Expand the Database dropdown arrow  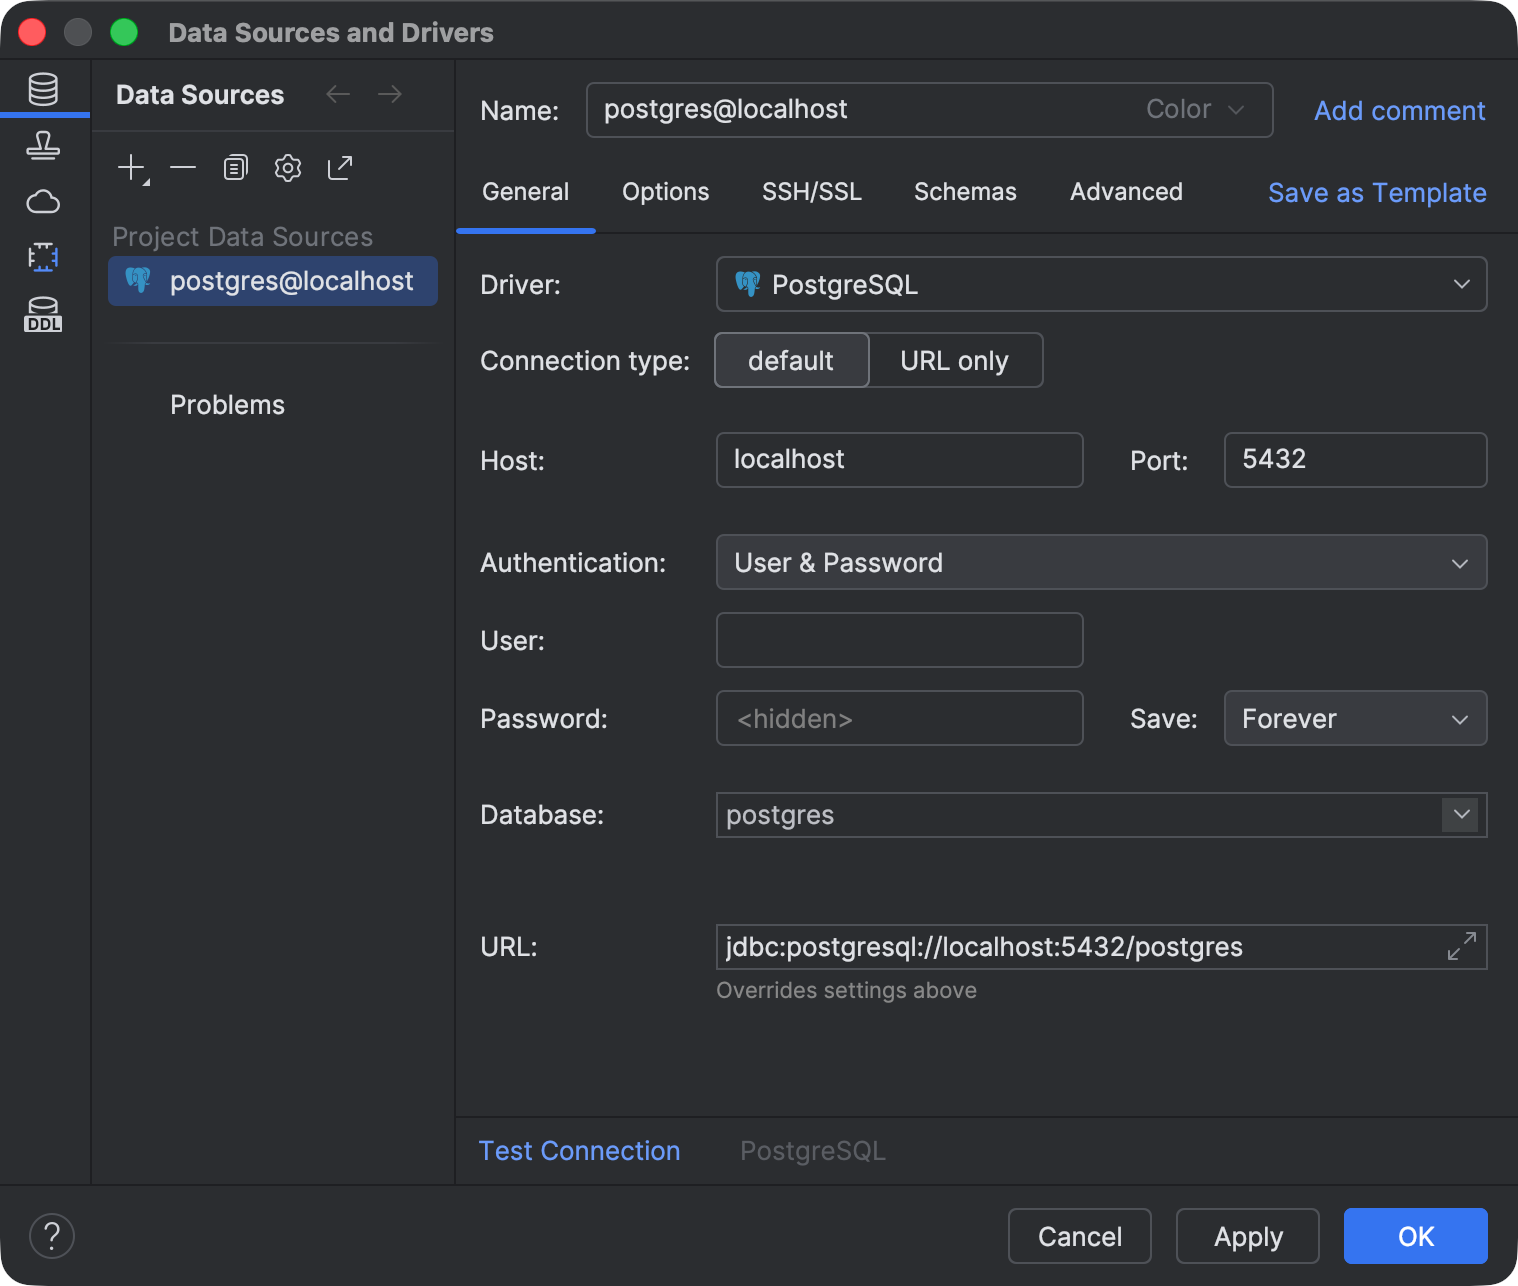point(1462,814)
